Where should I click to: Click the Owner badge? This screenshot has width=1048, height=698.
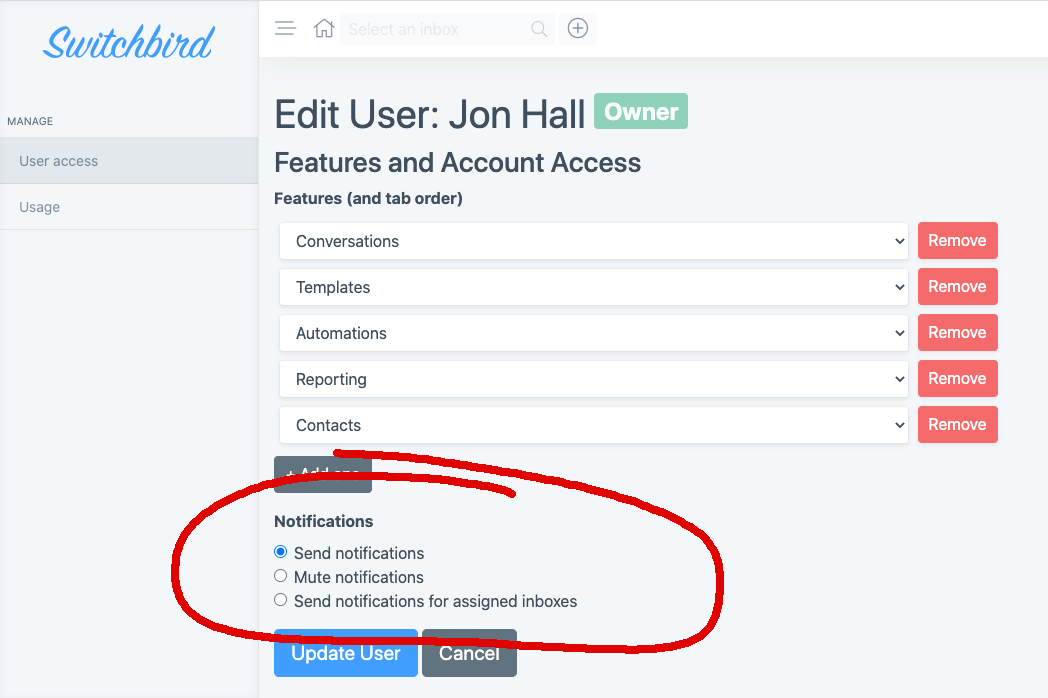tap(641, 112)
